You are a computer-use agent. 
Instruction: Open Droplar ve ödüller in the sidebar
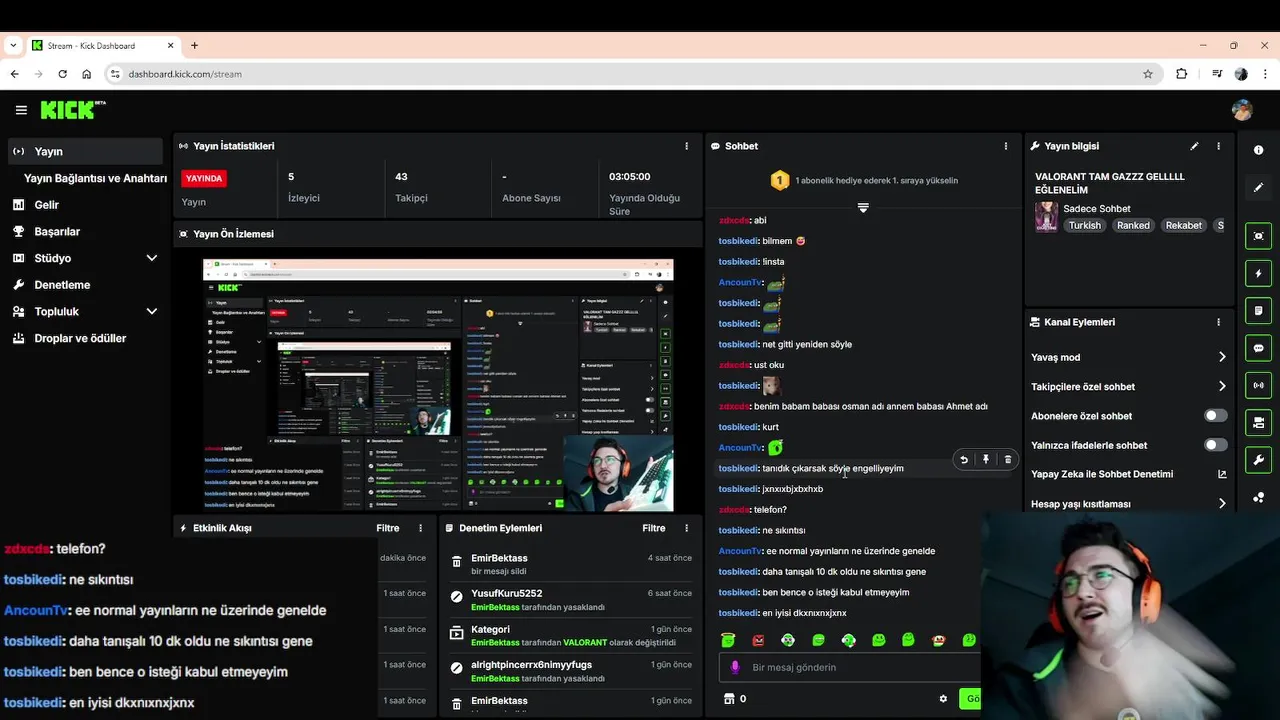pyautogui.click(x=82, y=338)
